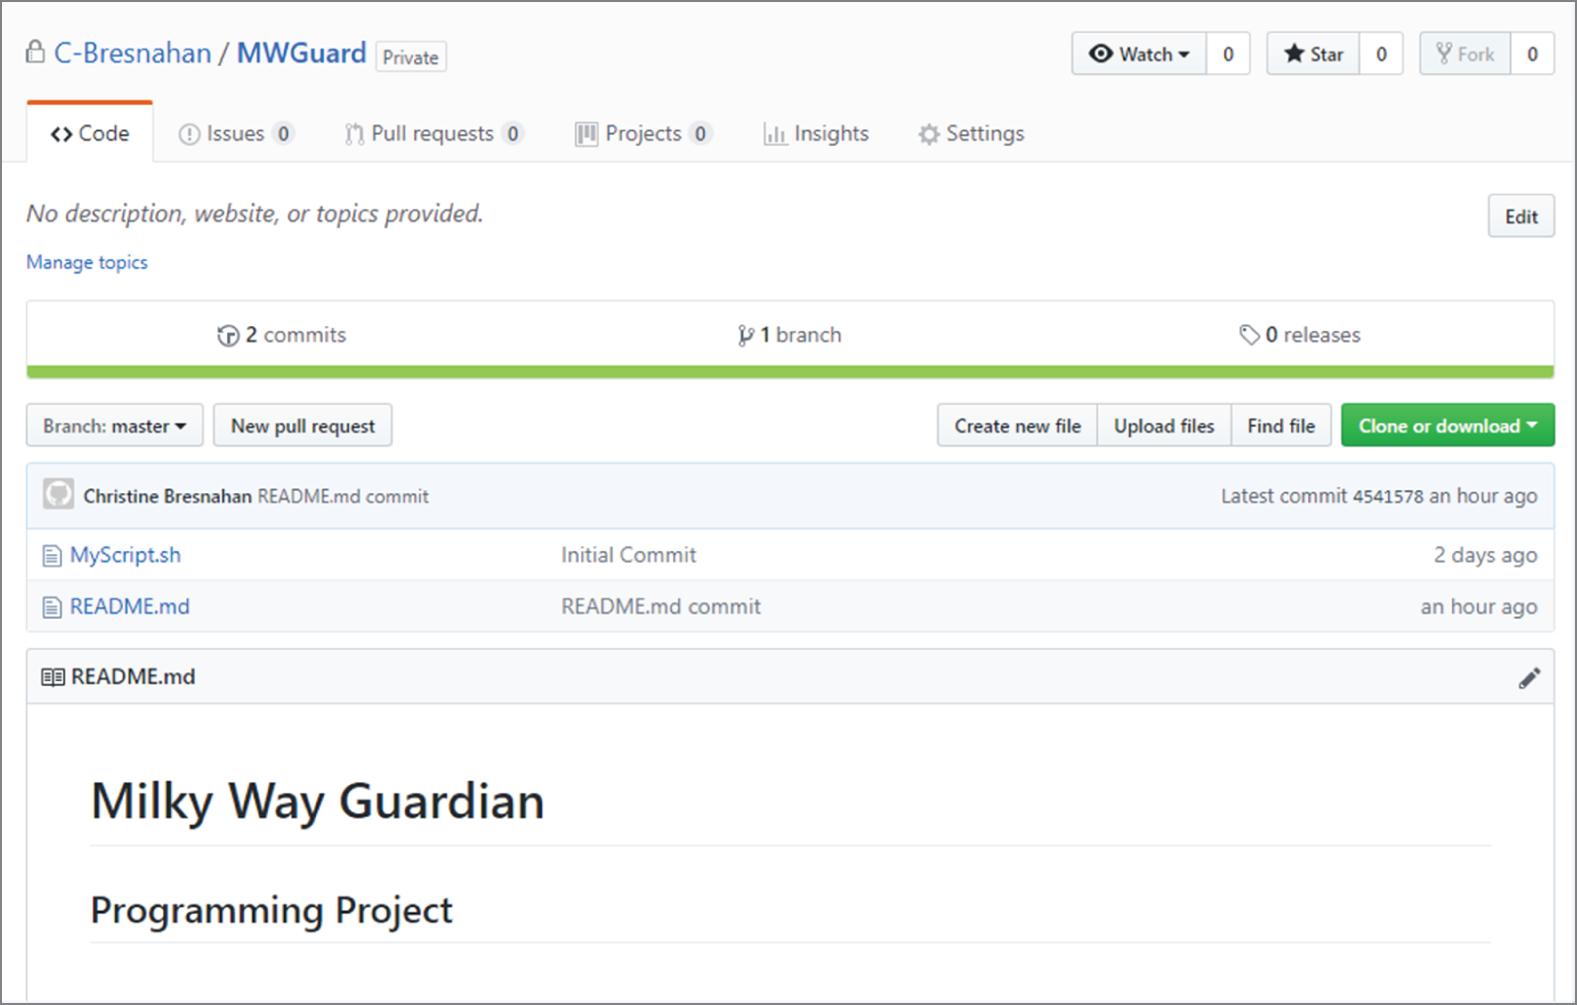This screenshot has width=1577, height=1005.
Task: Click the Private label badge
Action: 411,57
